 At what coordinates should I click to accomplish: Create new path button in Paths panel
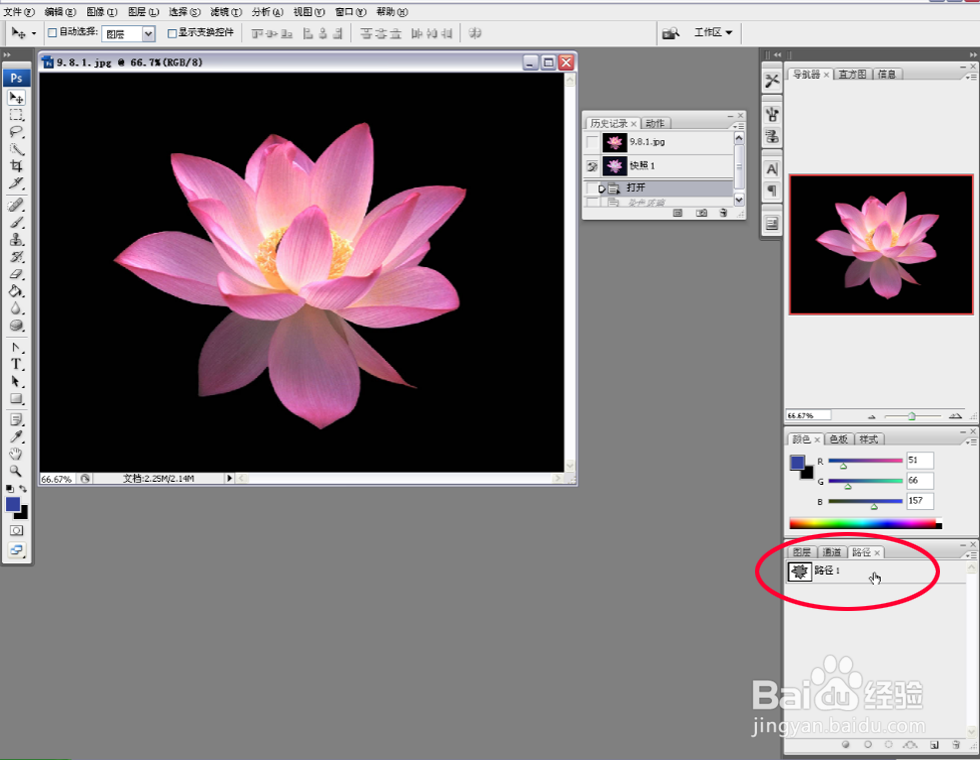[x=934, y=745]
